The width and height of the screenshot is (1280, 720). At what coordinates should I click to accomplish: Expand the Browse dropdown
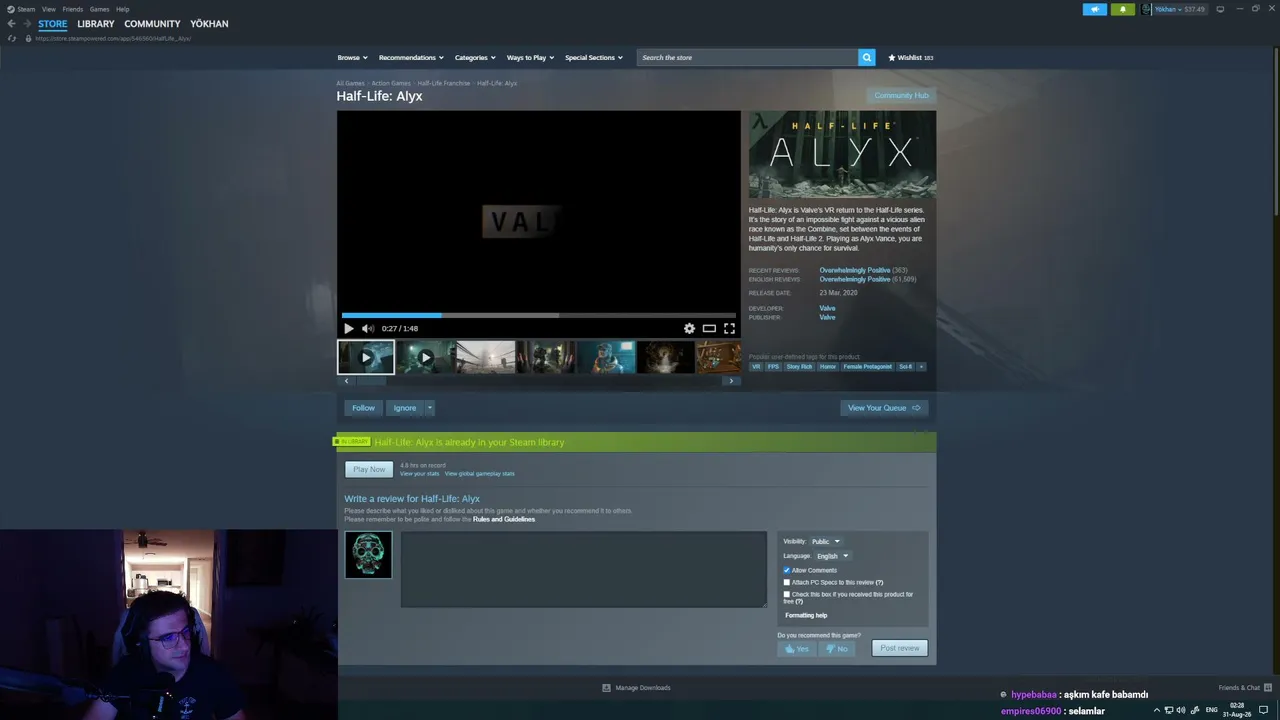click(352, 58)
